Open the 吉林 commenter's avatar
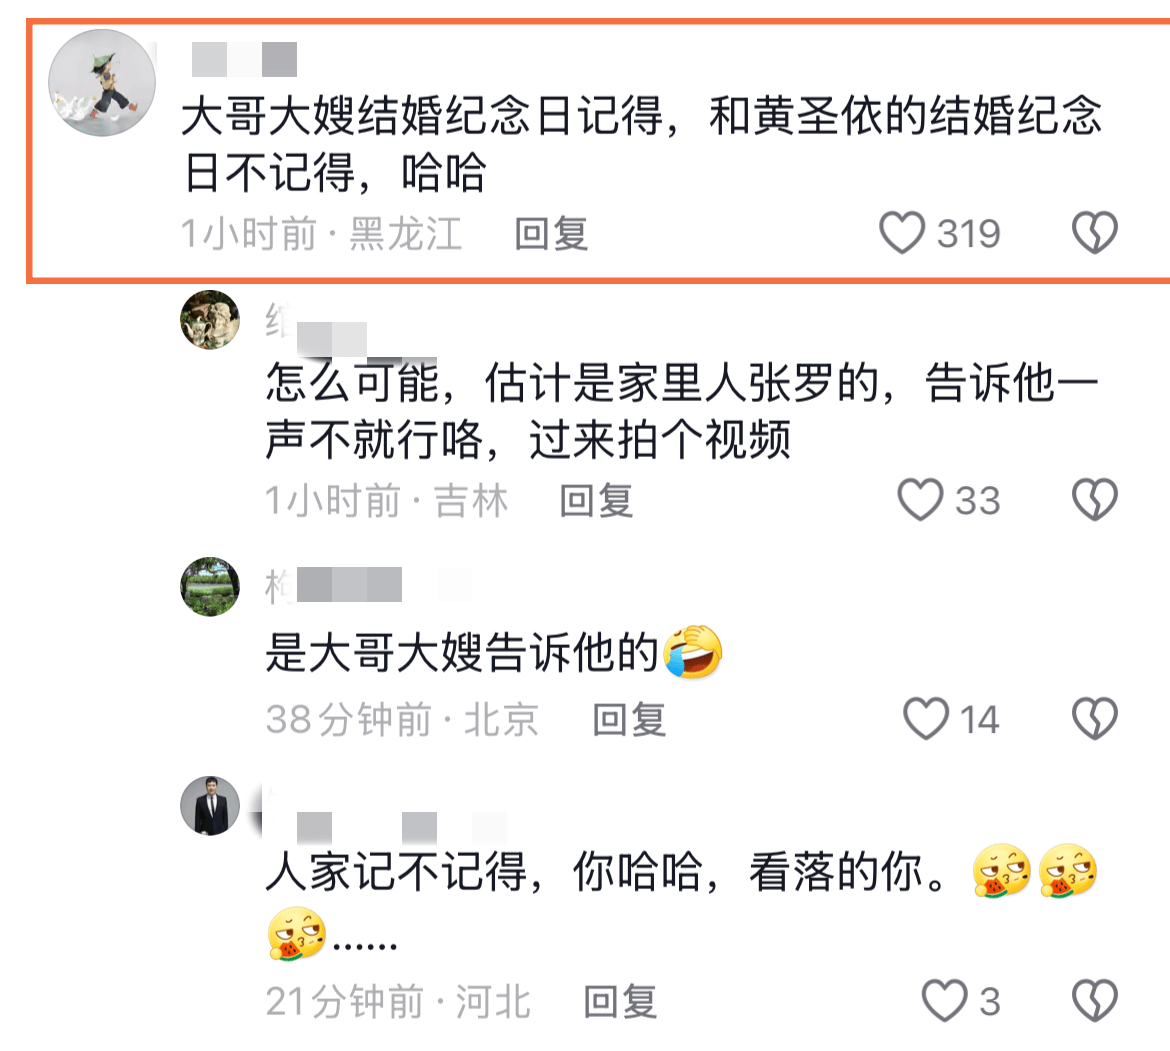1170x1051 pixels. (210, 320)
